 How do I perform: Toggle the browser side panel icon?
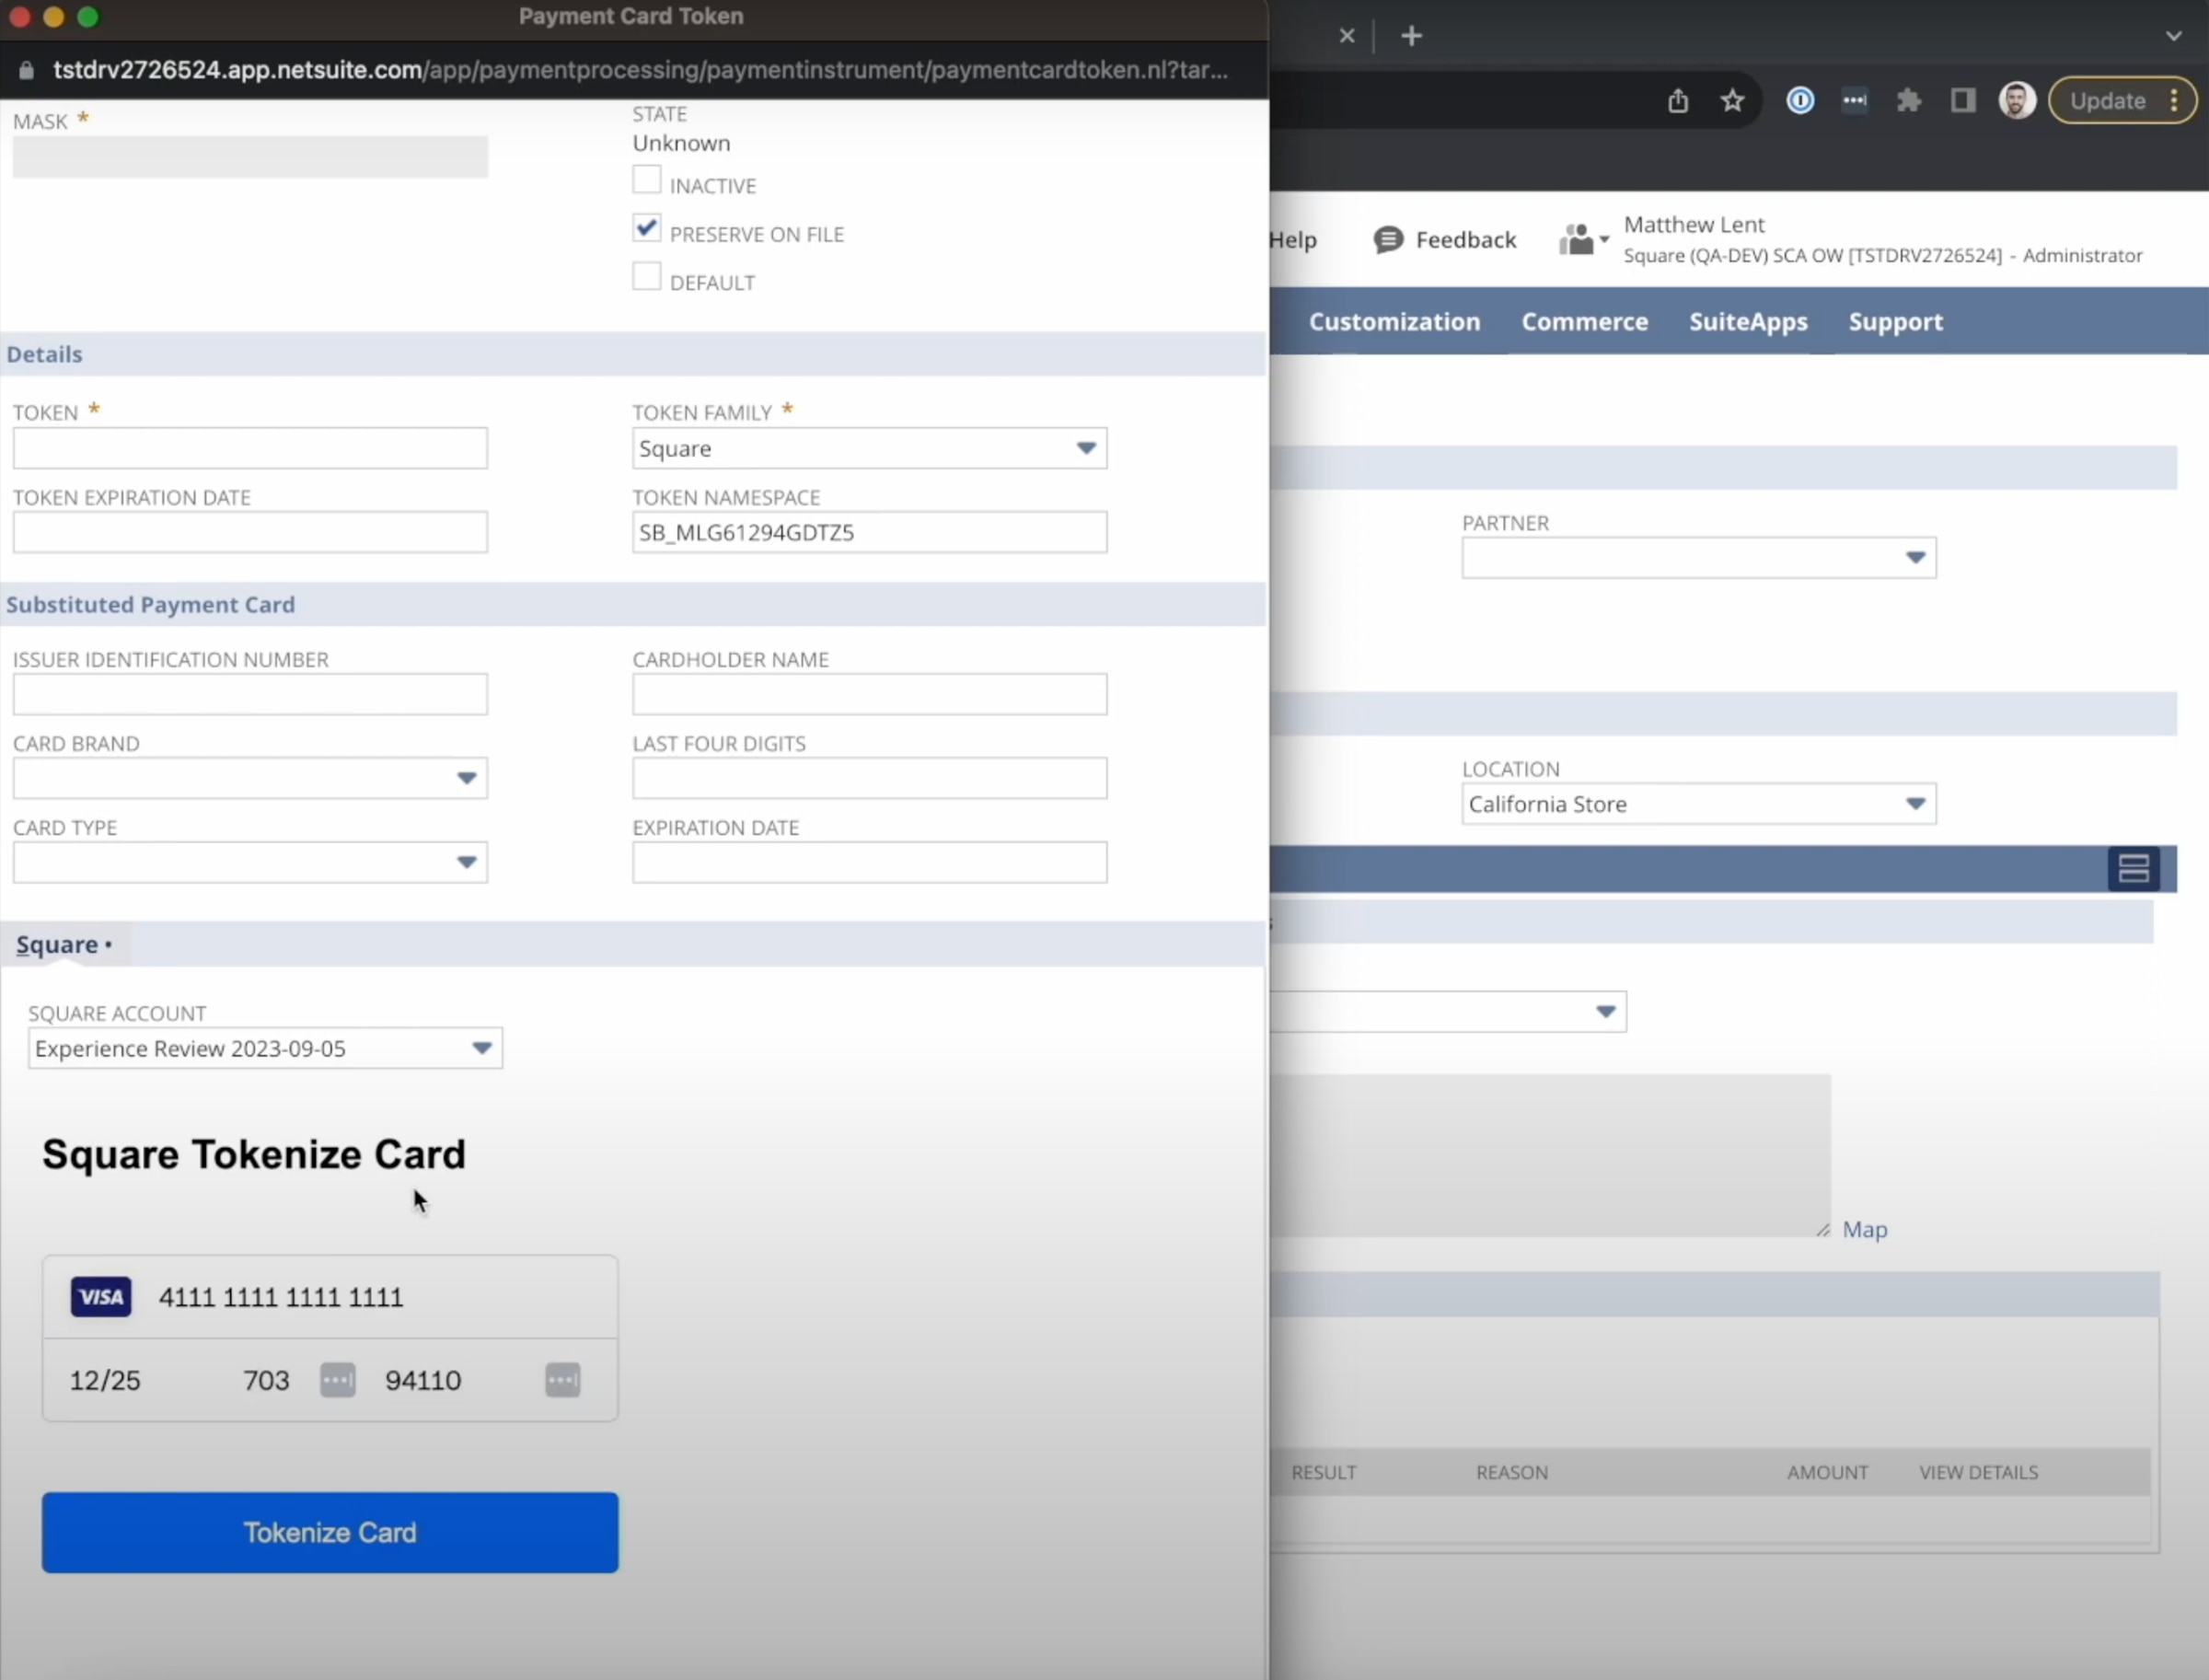coord(1962,100)
